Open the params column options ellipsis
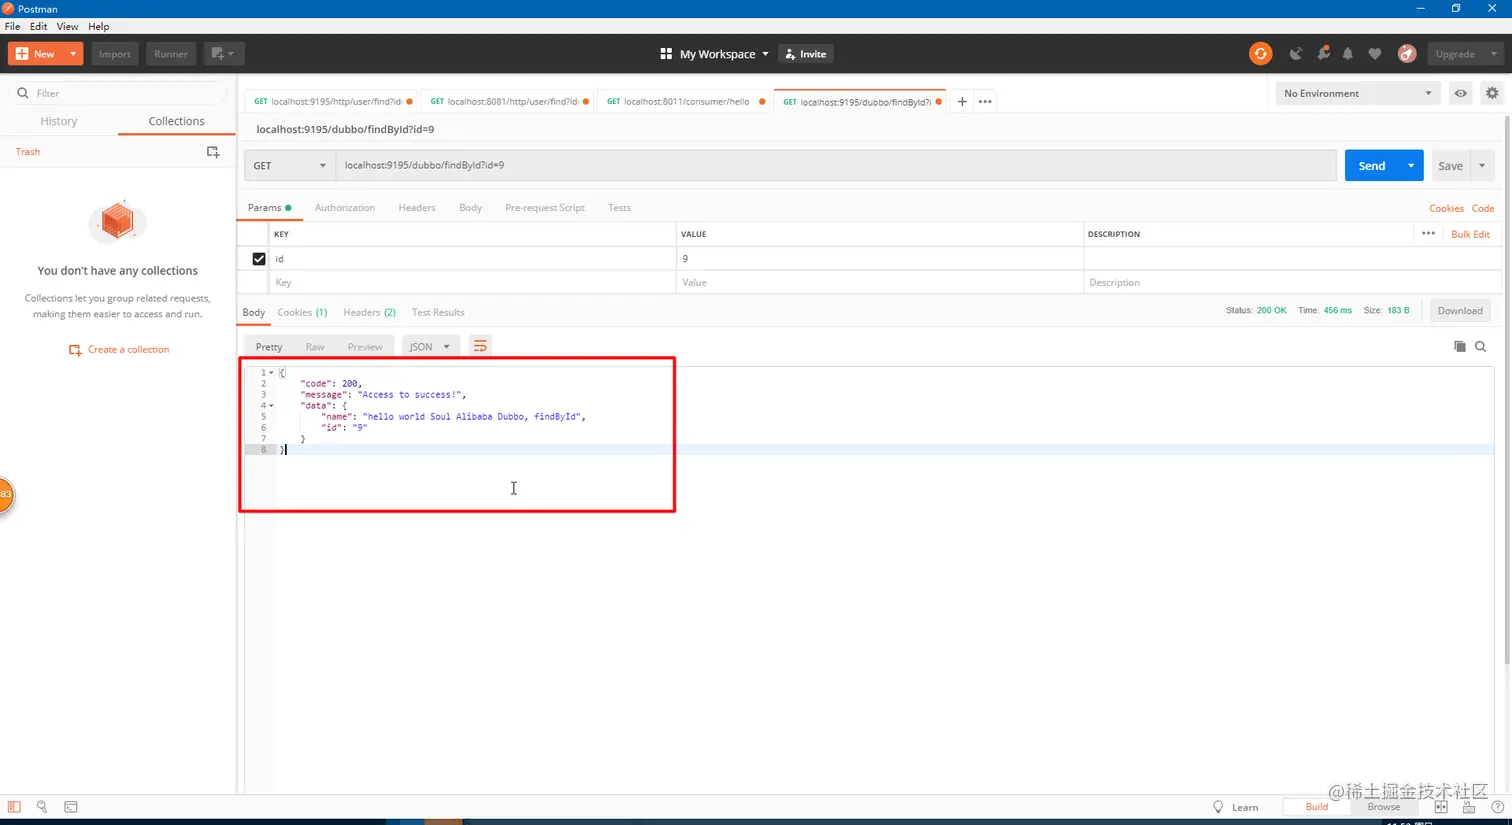Viewport: 1512px width, 825px height. (x=1428, y=234)
